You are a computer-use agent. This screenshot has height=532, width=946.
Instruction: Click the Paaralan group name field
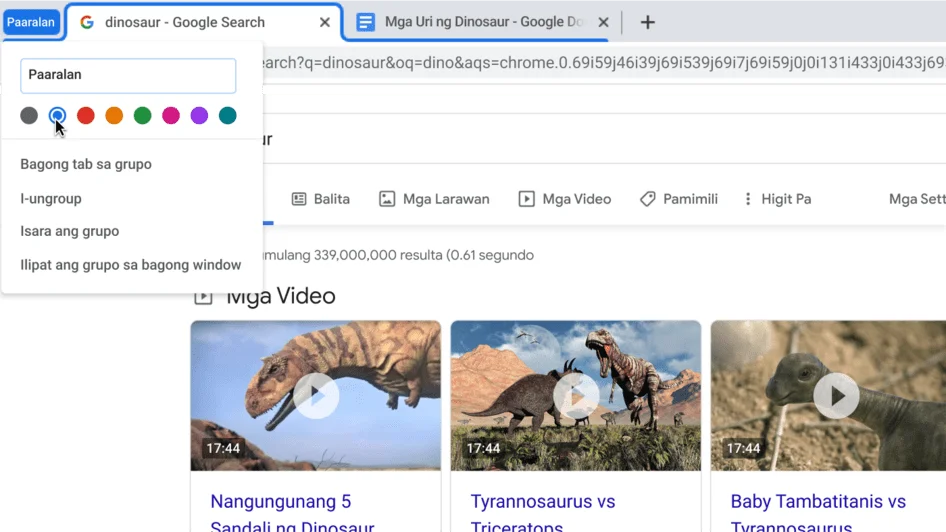[128, 75]
